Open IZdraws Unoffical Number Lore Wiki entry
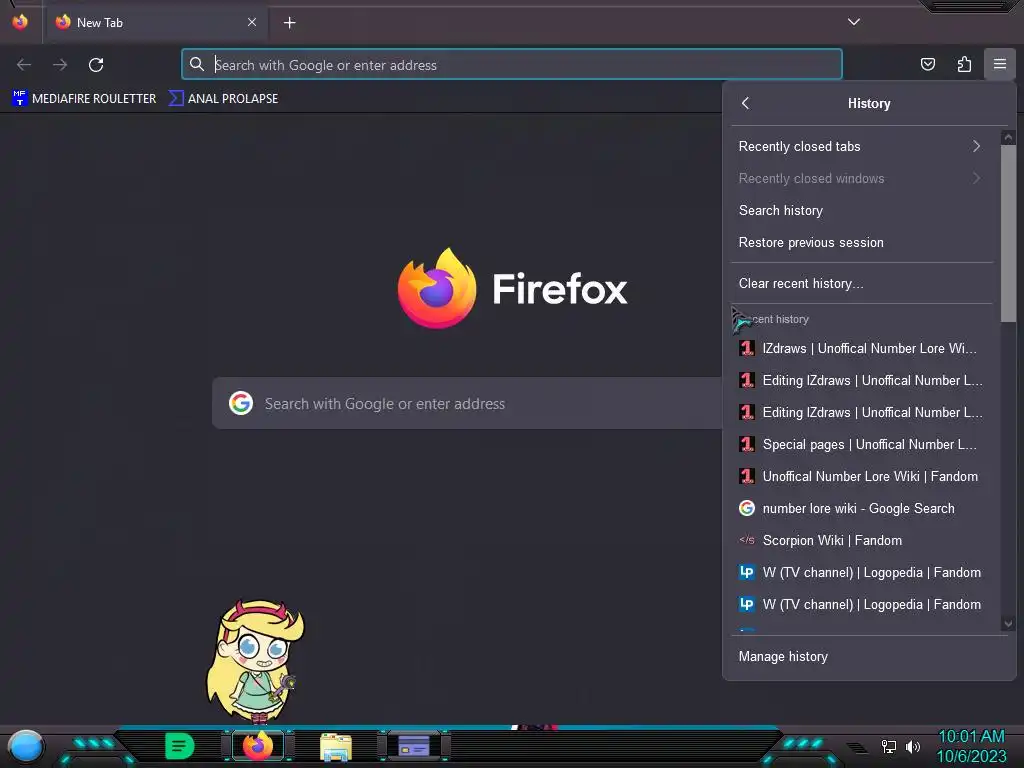Viewport: 1024px width, 768px height. pos(861,348)
